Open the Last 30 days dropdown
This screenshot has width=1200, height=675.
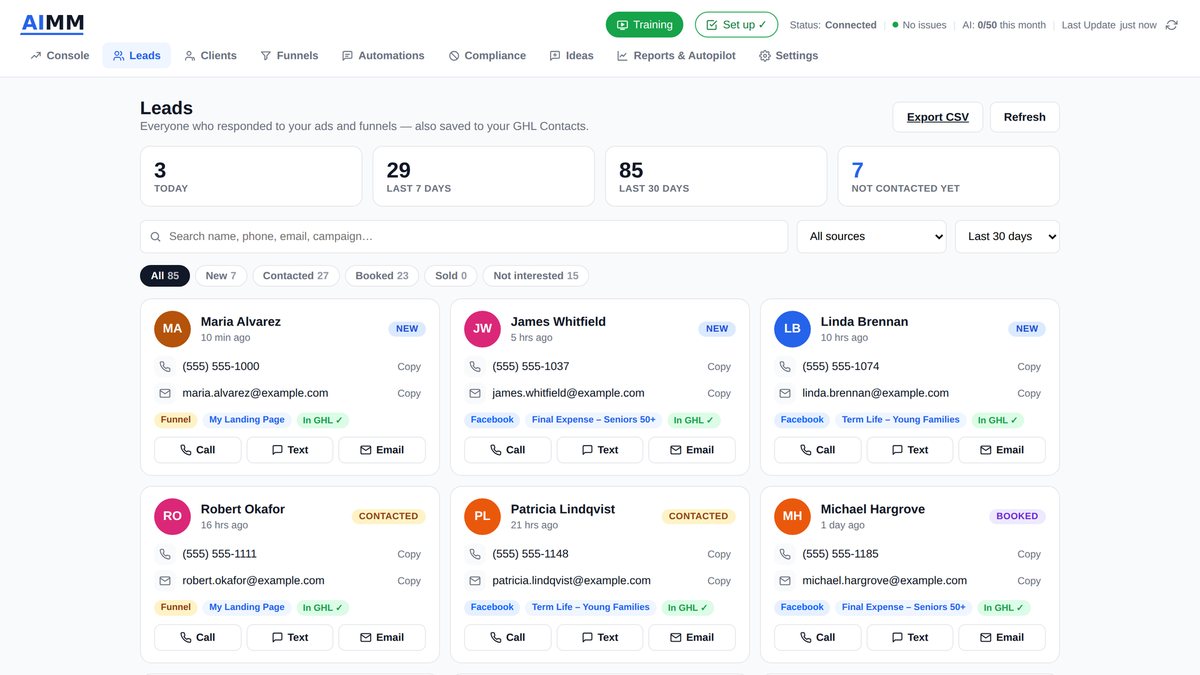click(1007, 237)
